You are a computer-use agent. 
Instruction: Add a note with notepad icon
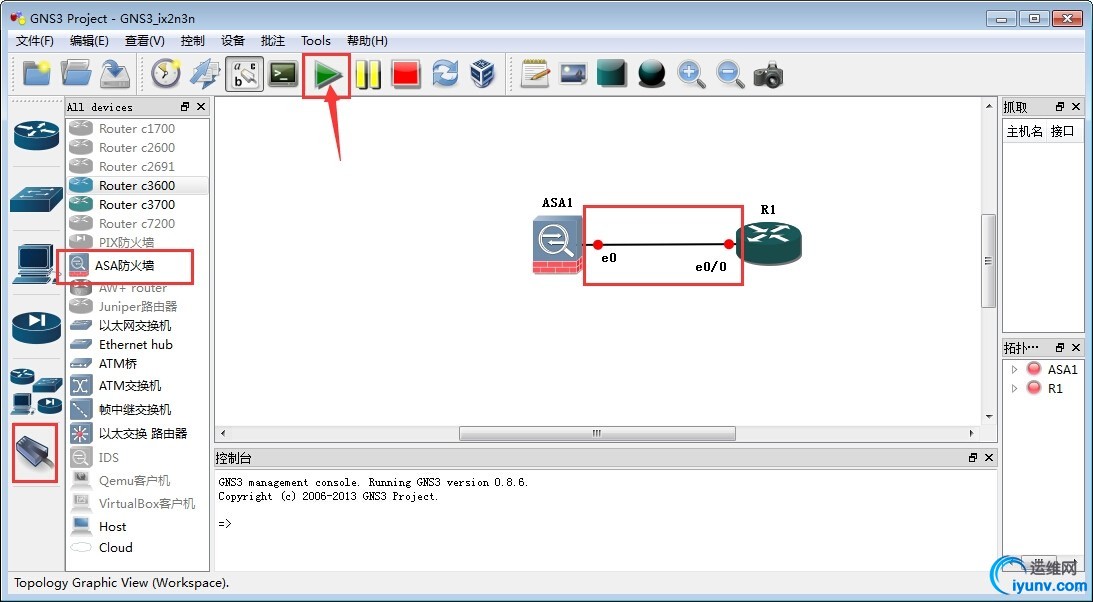(x=535, y=73)
